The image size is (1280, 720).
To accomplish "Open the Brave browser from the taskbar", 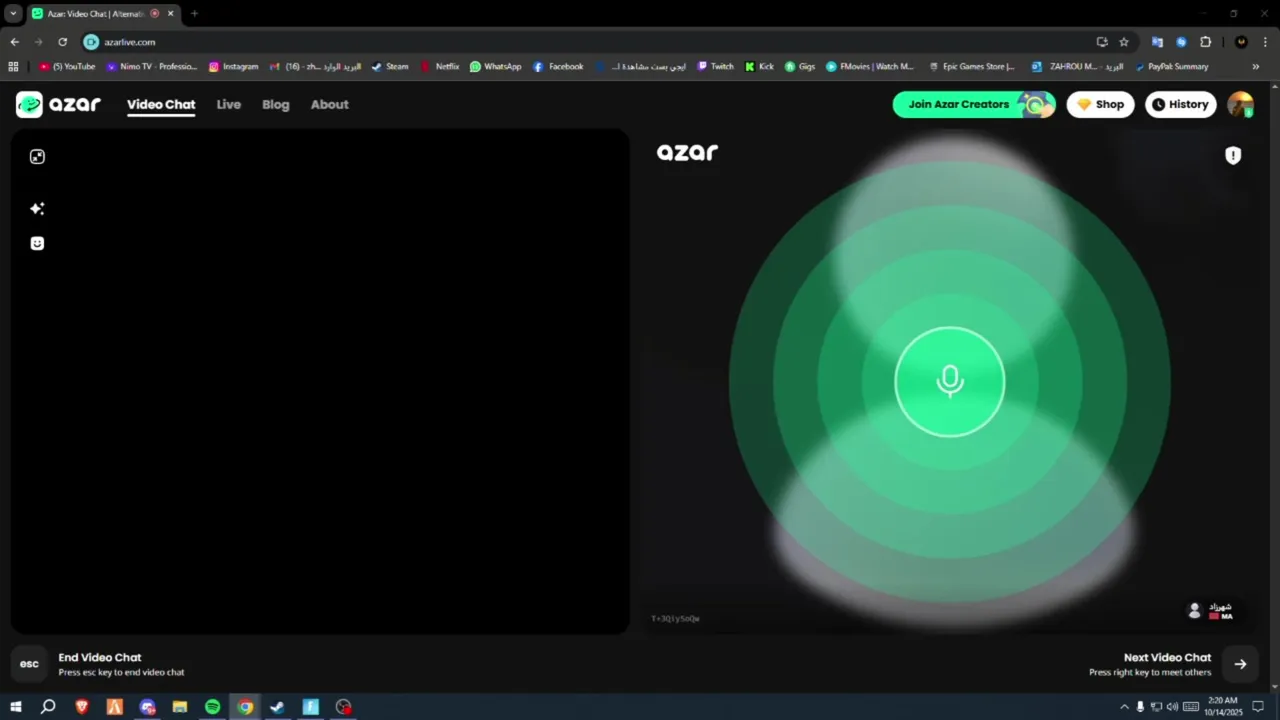I will pos(82,707).
